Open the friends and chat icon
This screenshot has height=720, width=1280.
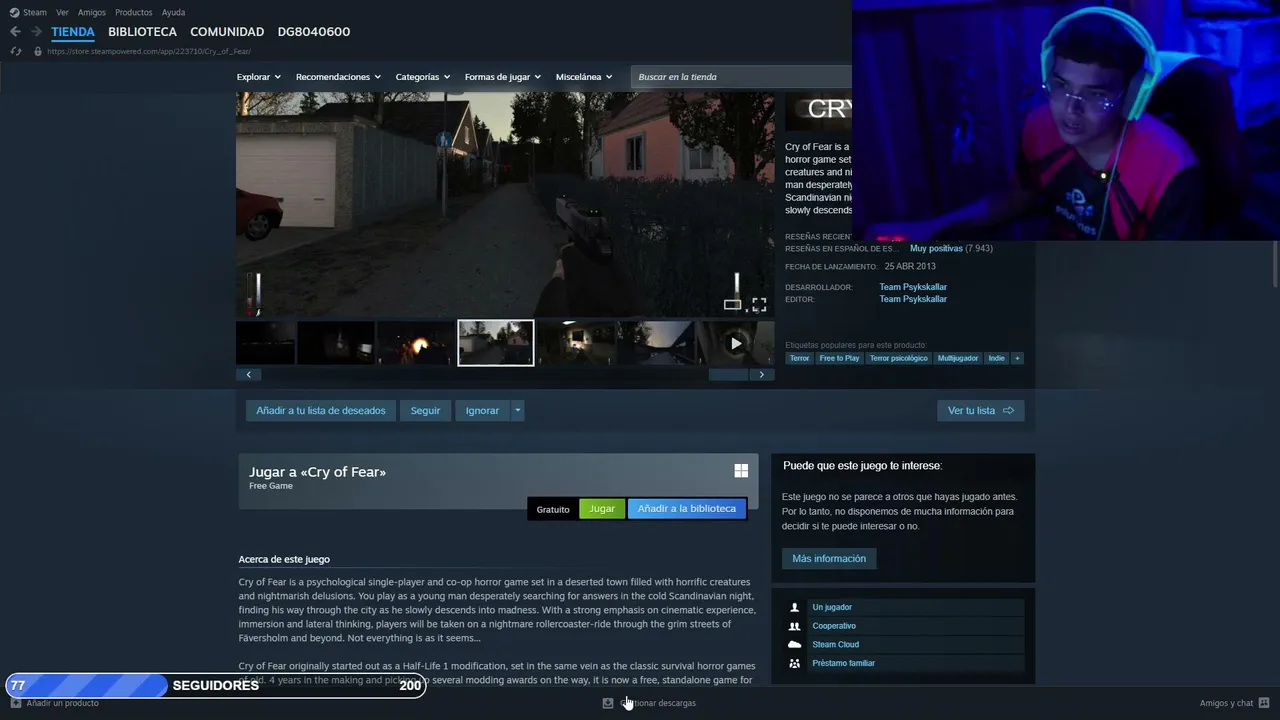point(1264,703)
